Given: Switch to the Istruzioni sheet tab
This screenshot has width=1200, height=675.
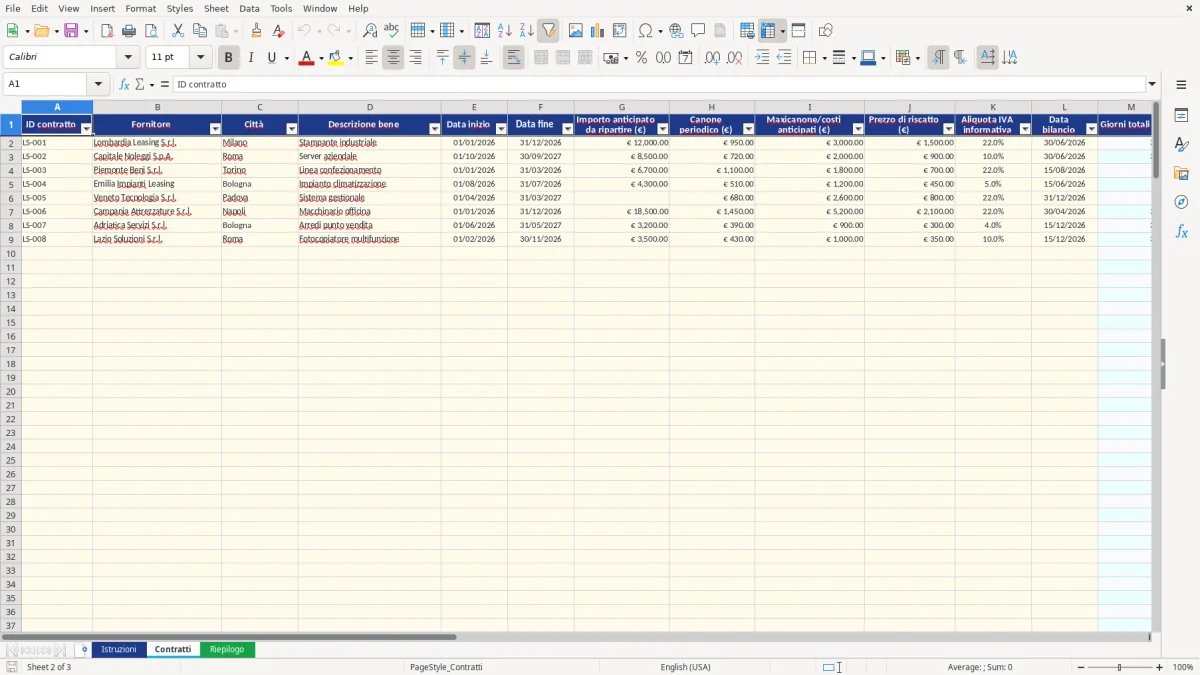Looking at the screenshot, I should (x=119, y=649).
